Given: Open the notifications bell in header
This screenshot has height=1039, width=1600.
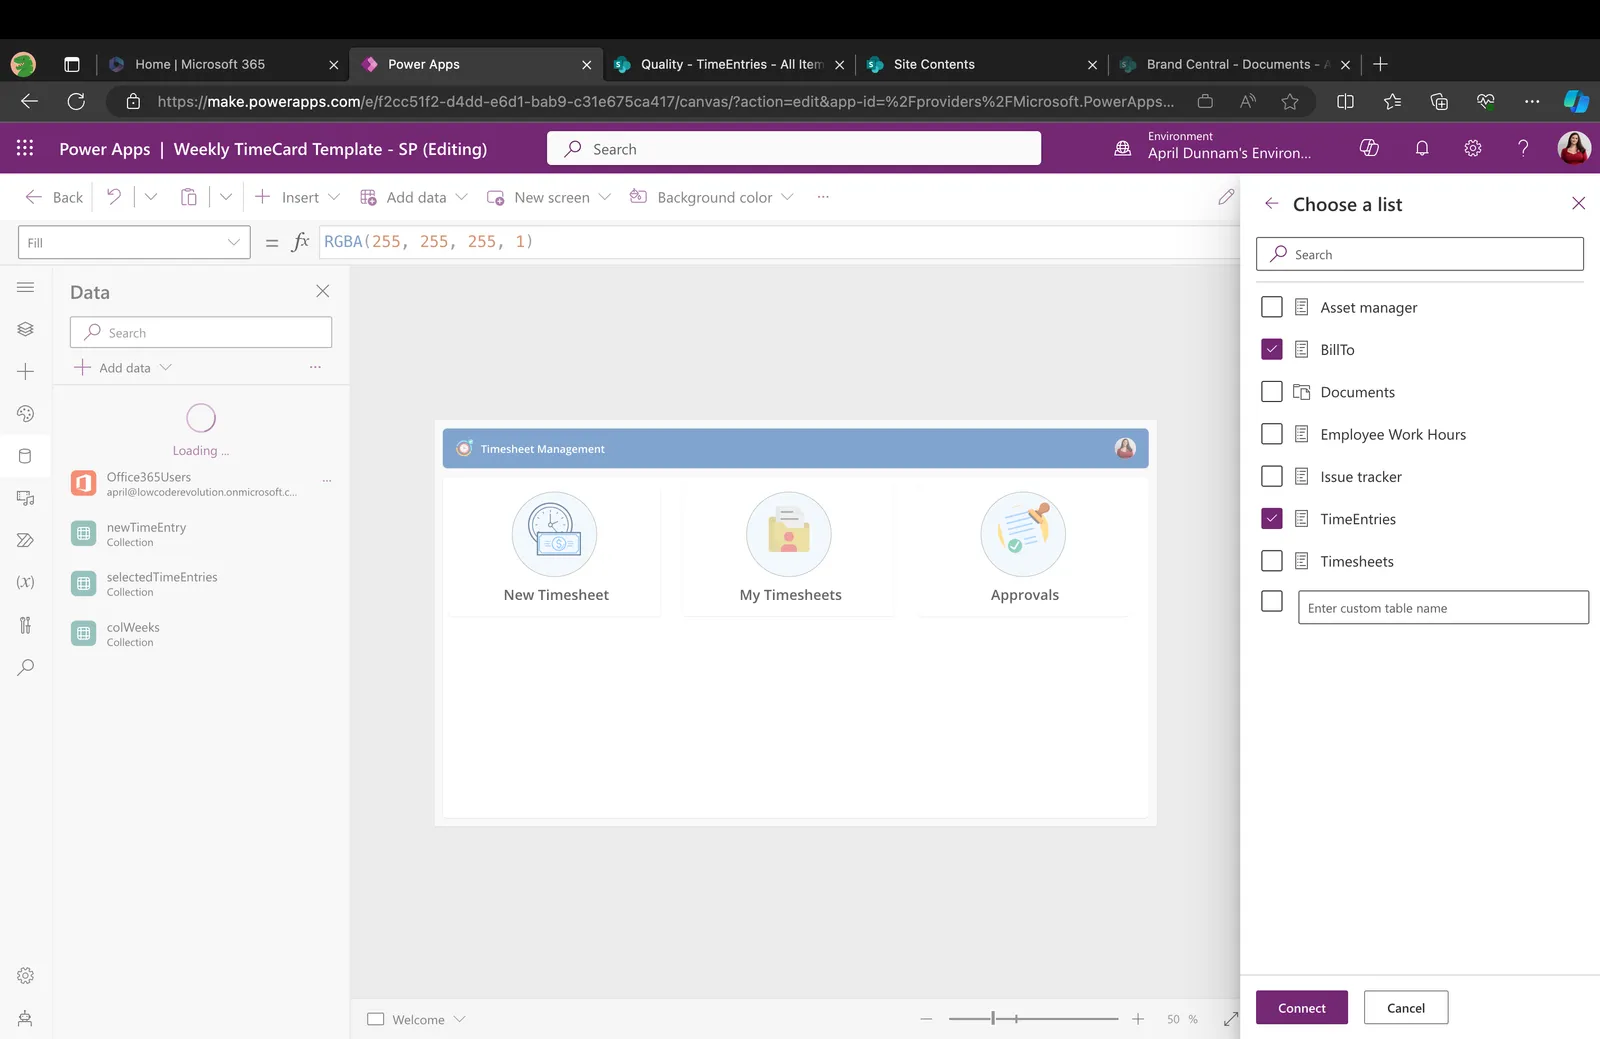Looking at the screenshot, I should click(1422, 148).
